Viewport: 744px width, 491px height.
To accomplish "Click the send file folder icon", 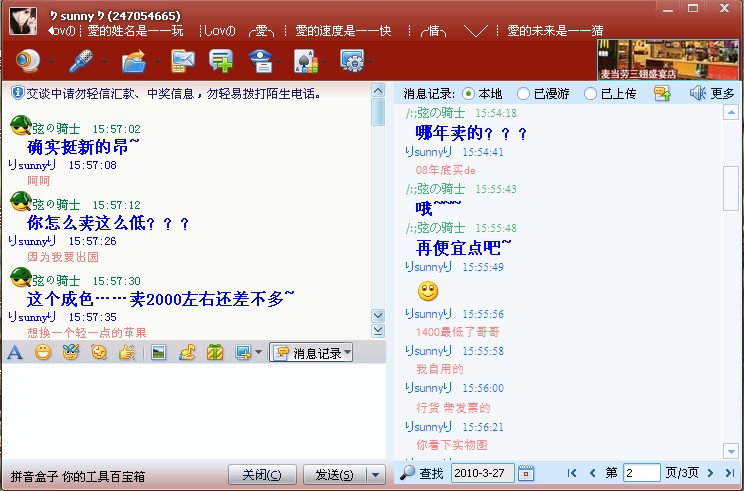I will point(133,62).
